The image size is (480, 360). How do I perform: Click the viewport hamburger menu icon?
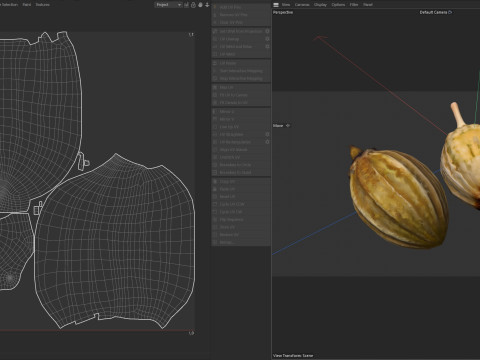click(x=276, y=5)
